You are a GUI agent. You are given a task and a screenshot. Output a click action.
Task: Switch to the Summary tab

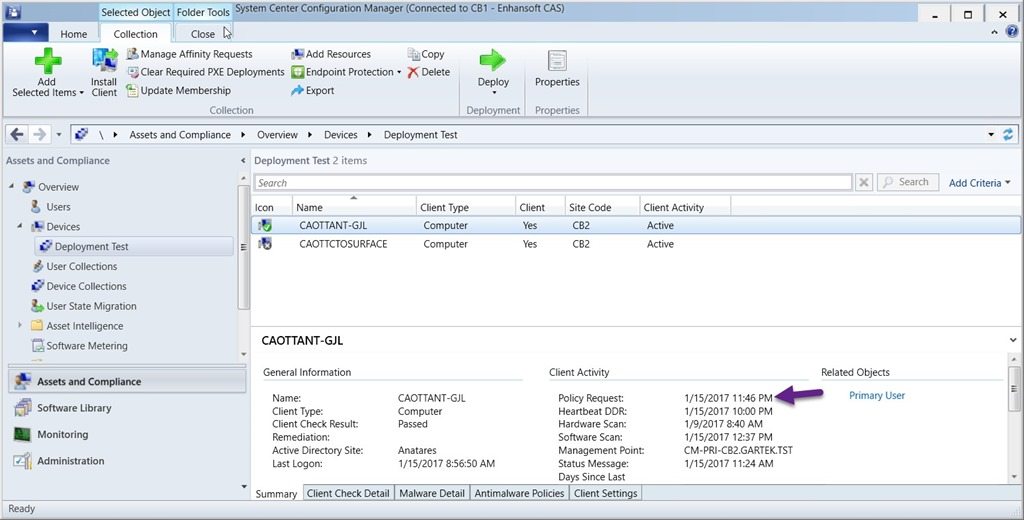[x=276, y=493]
